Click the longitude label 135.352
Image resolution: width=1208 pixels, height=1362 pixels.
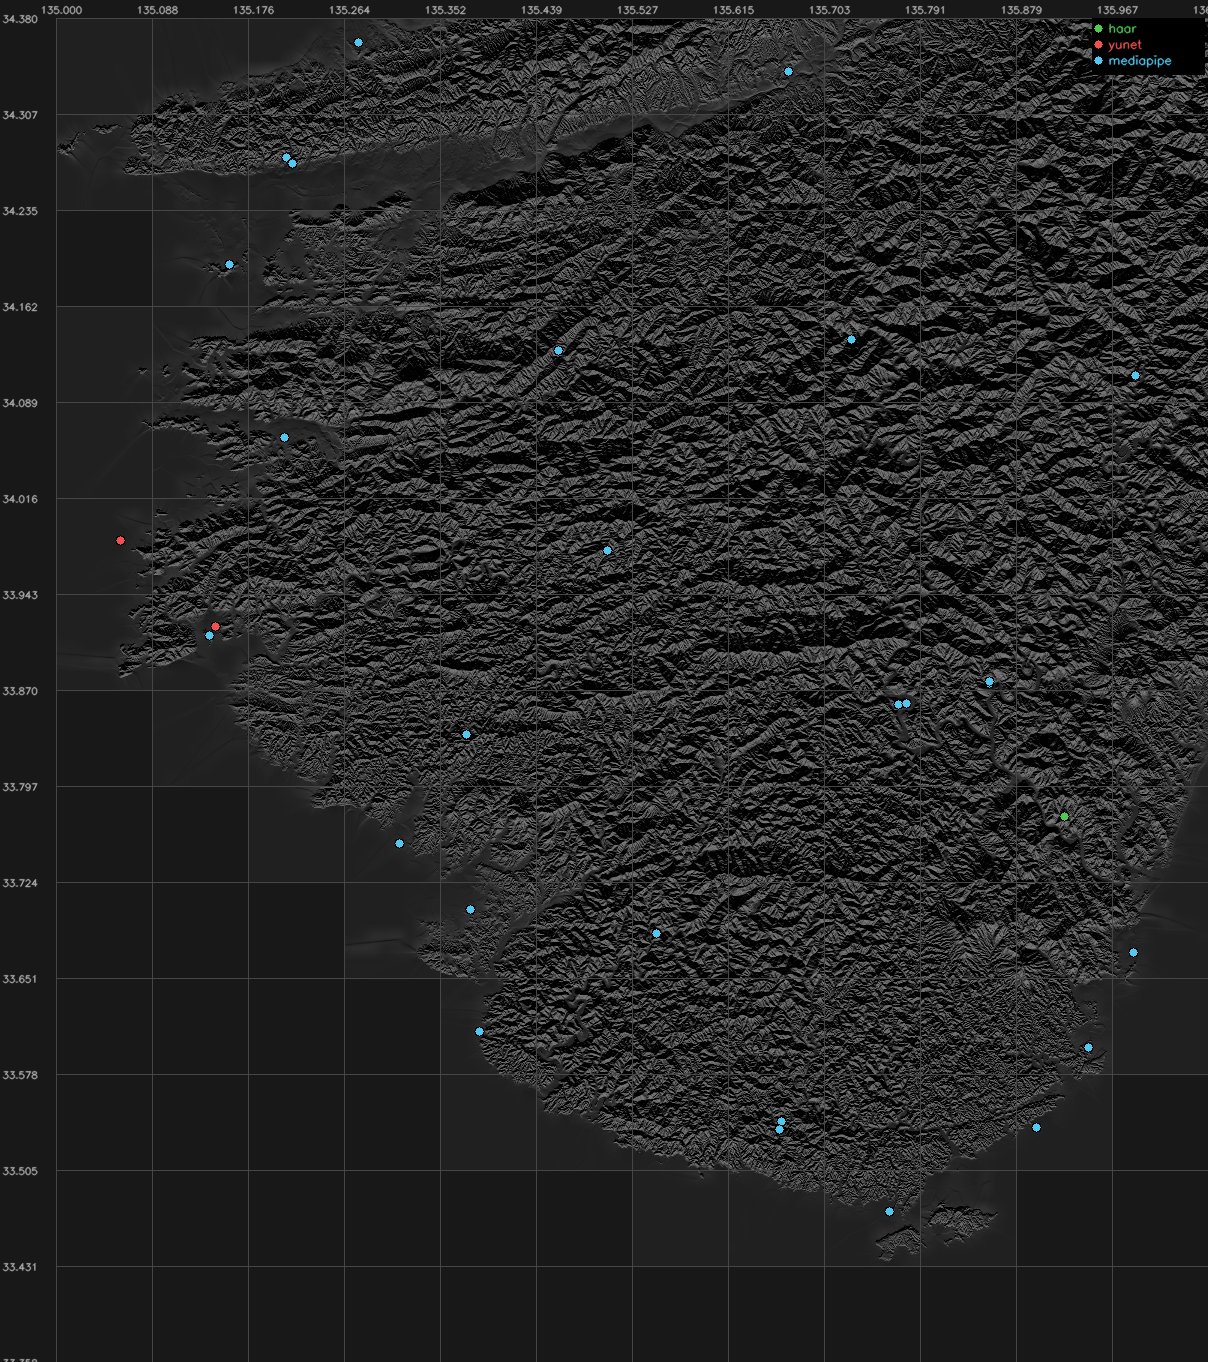click(445, 10)
